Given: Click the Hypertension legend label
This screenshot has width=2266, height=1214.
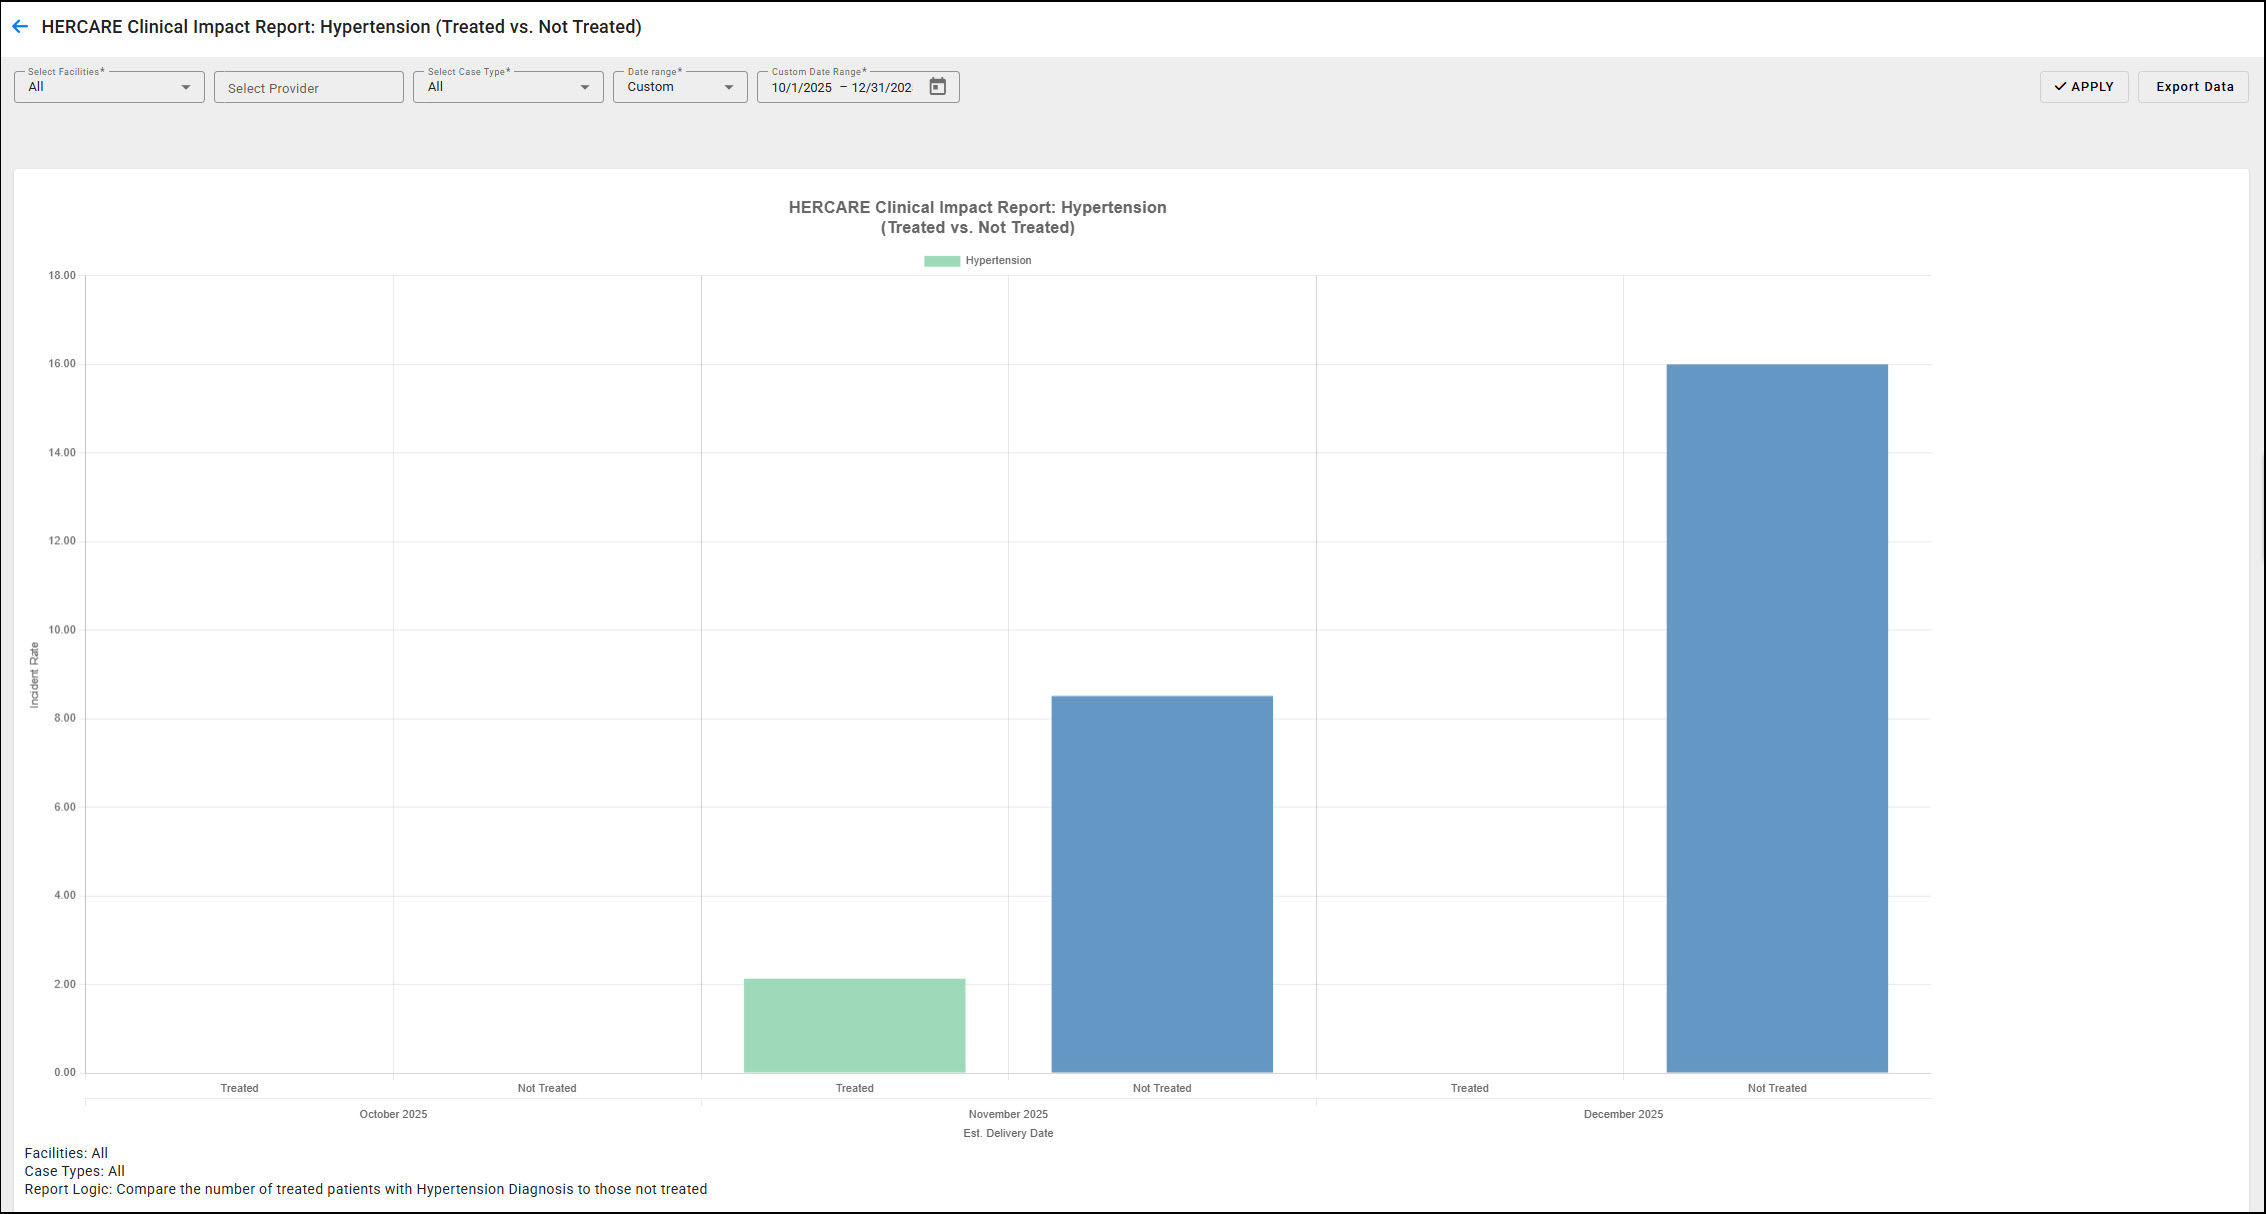Looking at the screenshot, I should pos(998,261).
